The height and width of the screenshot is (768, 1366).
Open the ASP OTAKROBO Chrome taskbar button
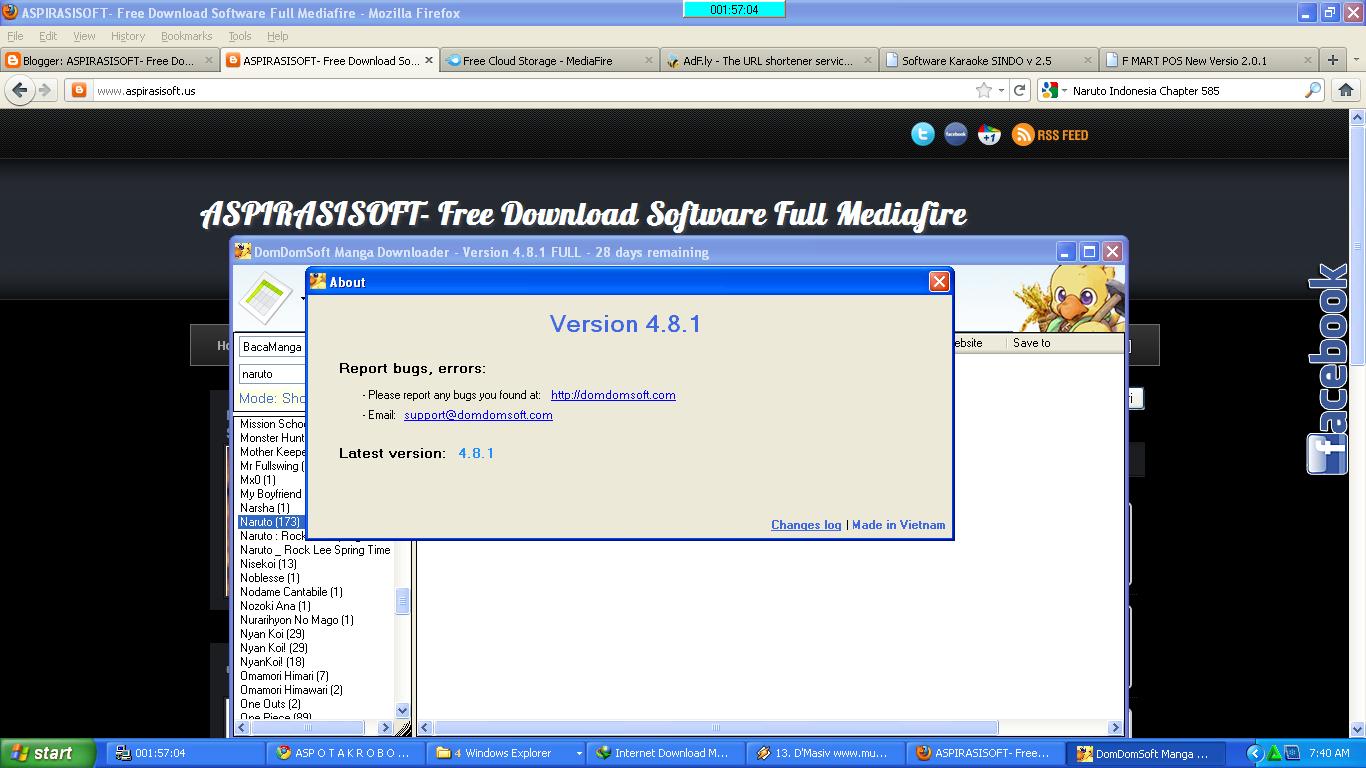pos(344,753)
